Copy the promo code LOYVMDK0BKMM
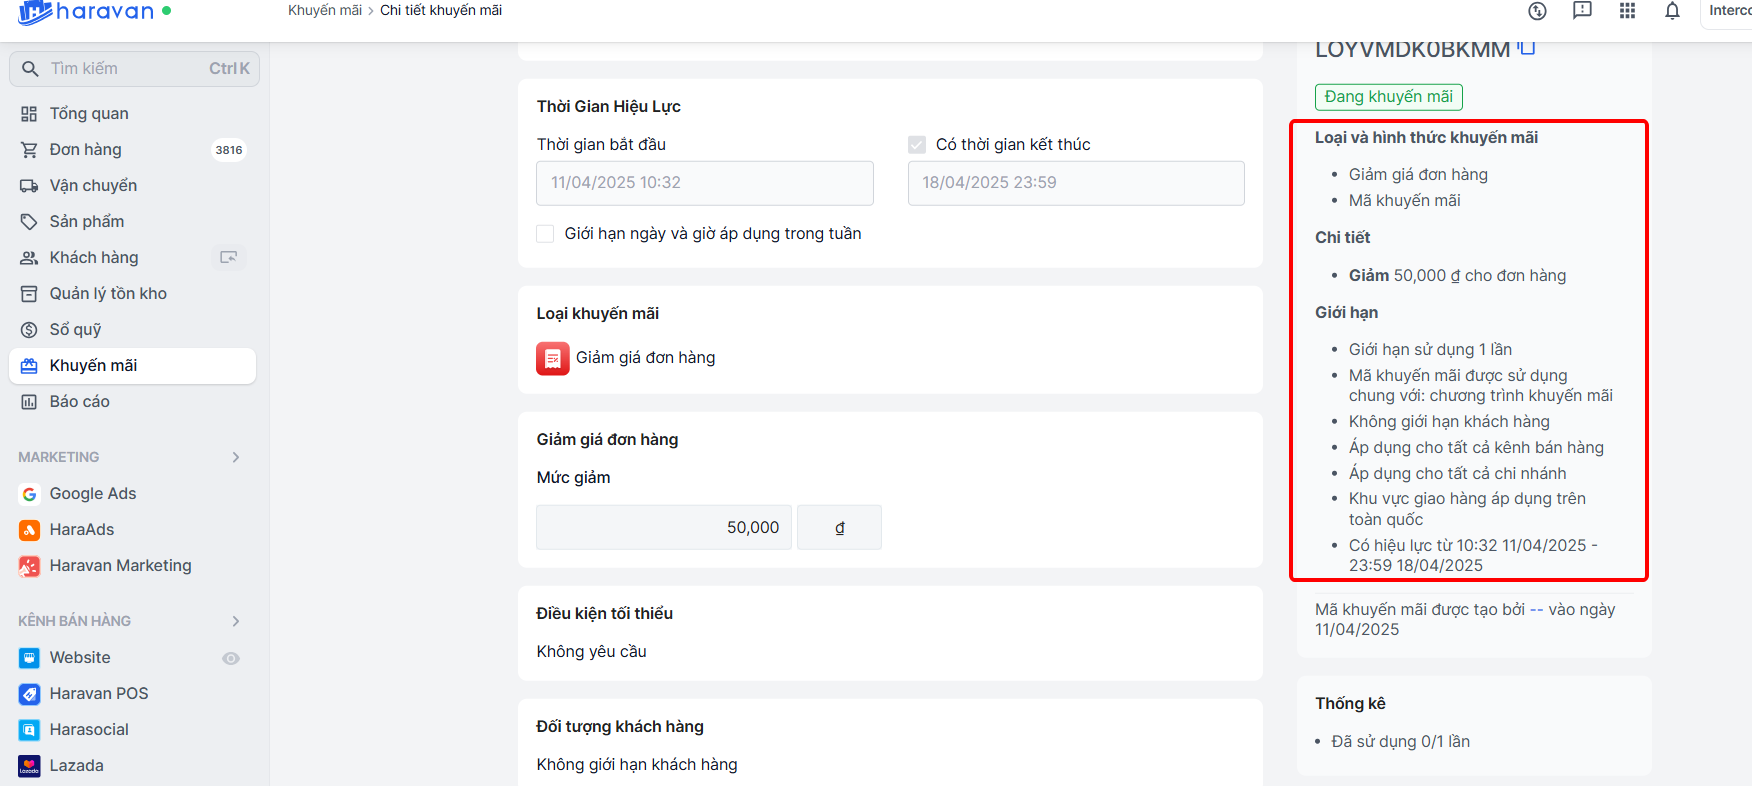1752x786 pixels. pos(1526,47)
